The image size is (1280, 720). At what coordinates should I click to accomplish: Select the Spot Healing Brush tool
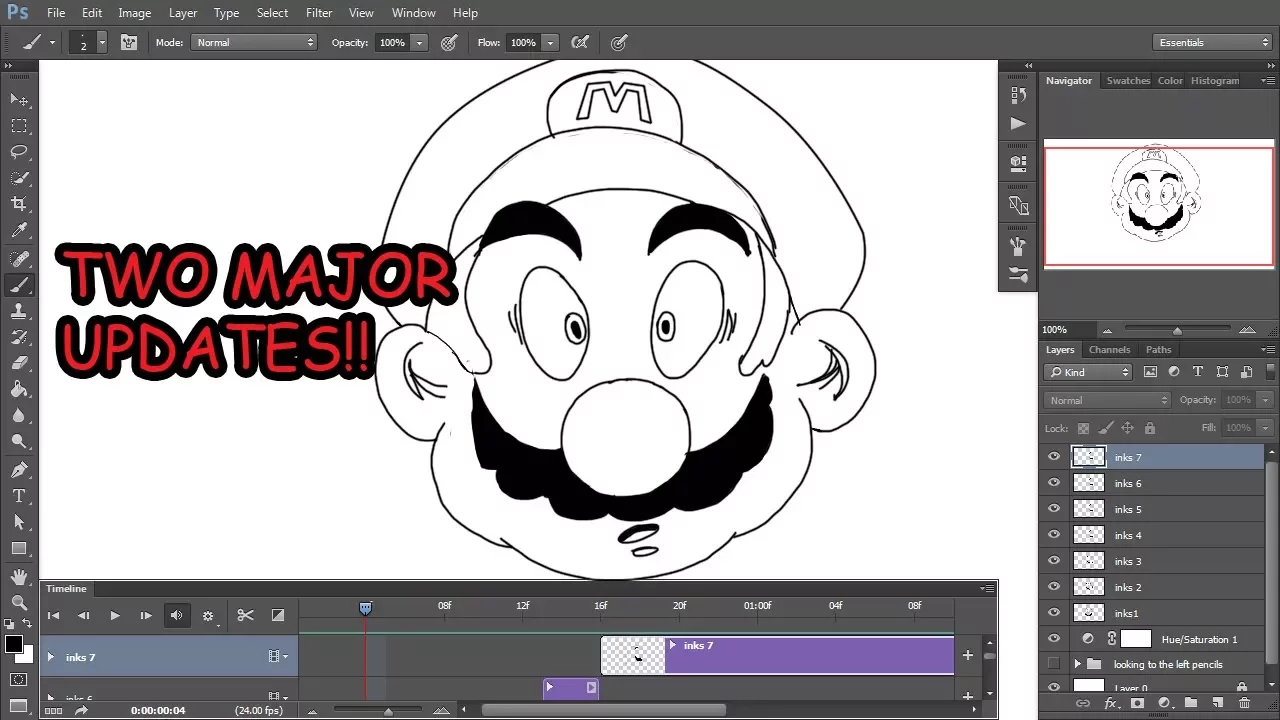pyautogui.click(x=19, y=259)
